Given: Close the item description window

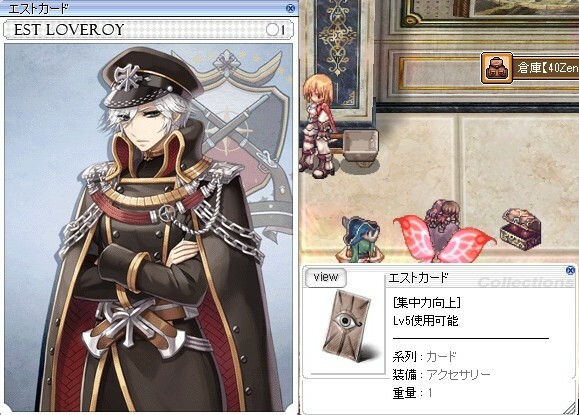Looking at the screenshot, I should tap(571, 271).
